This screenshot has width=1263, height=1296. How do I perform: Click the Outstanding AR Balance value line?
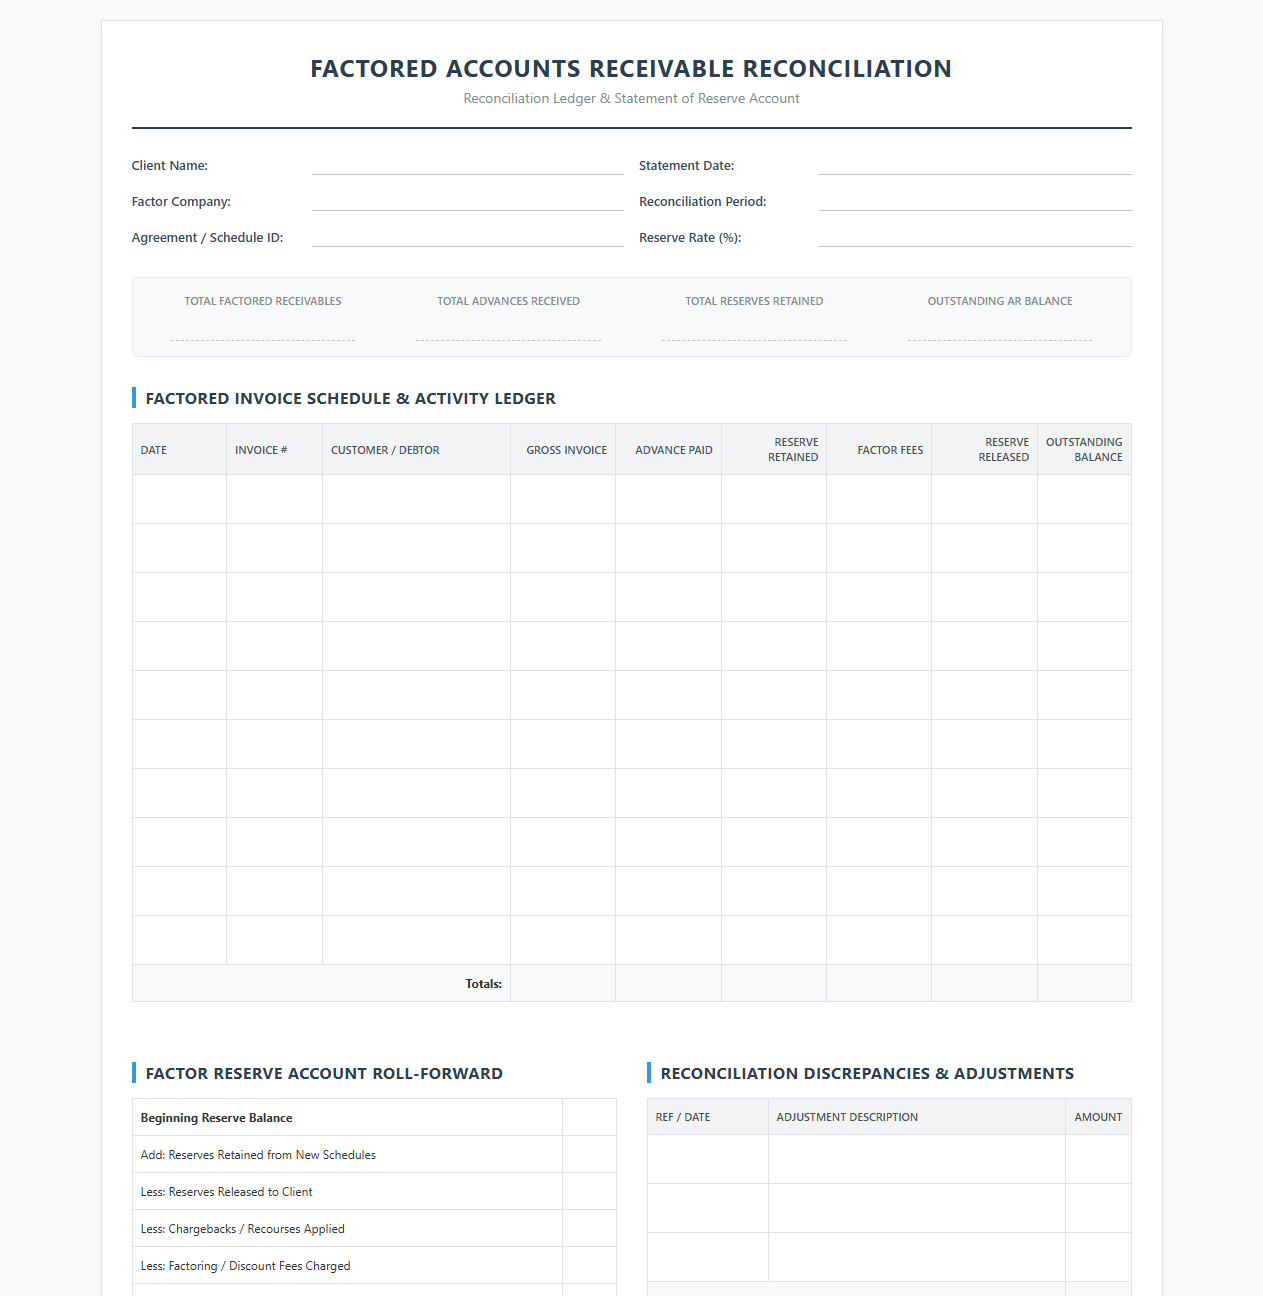tap(1000, 329)
